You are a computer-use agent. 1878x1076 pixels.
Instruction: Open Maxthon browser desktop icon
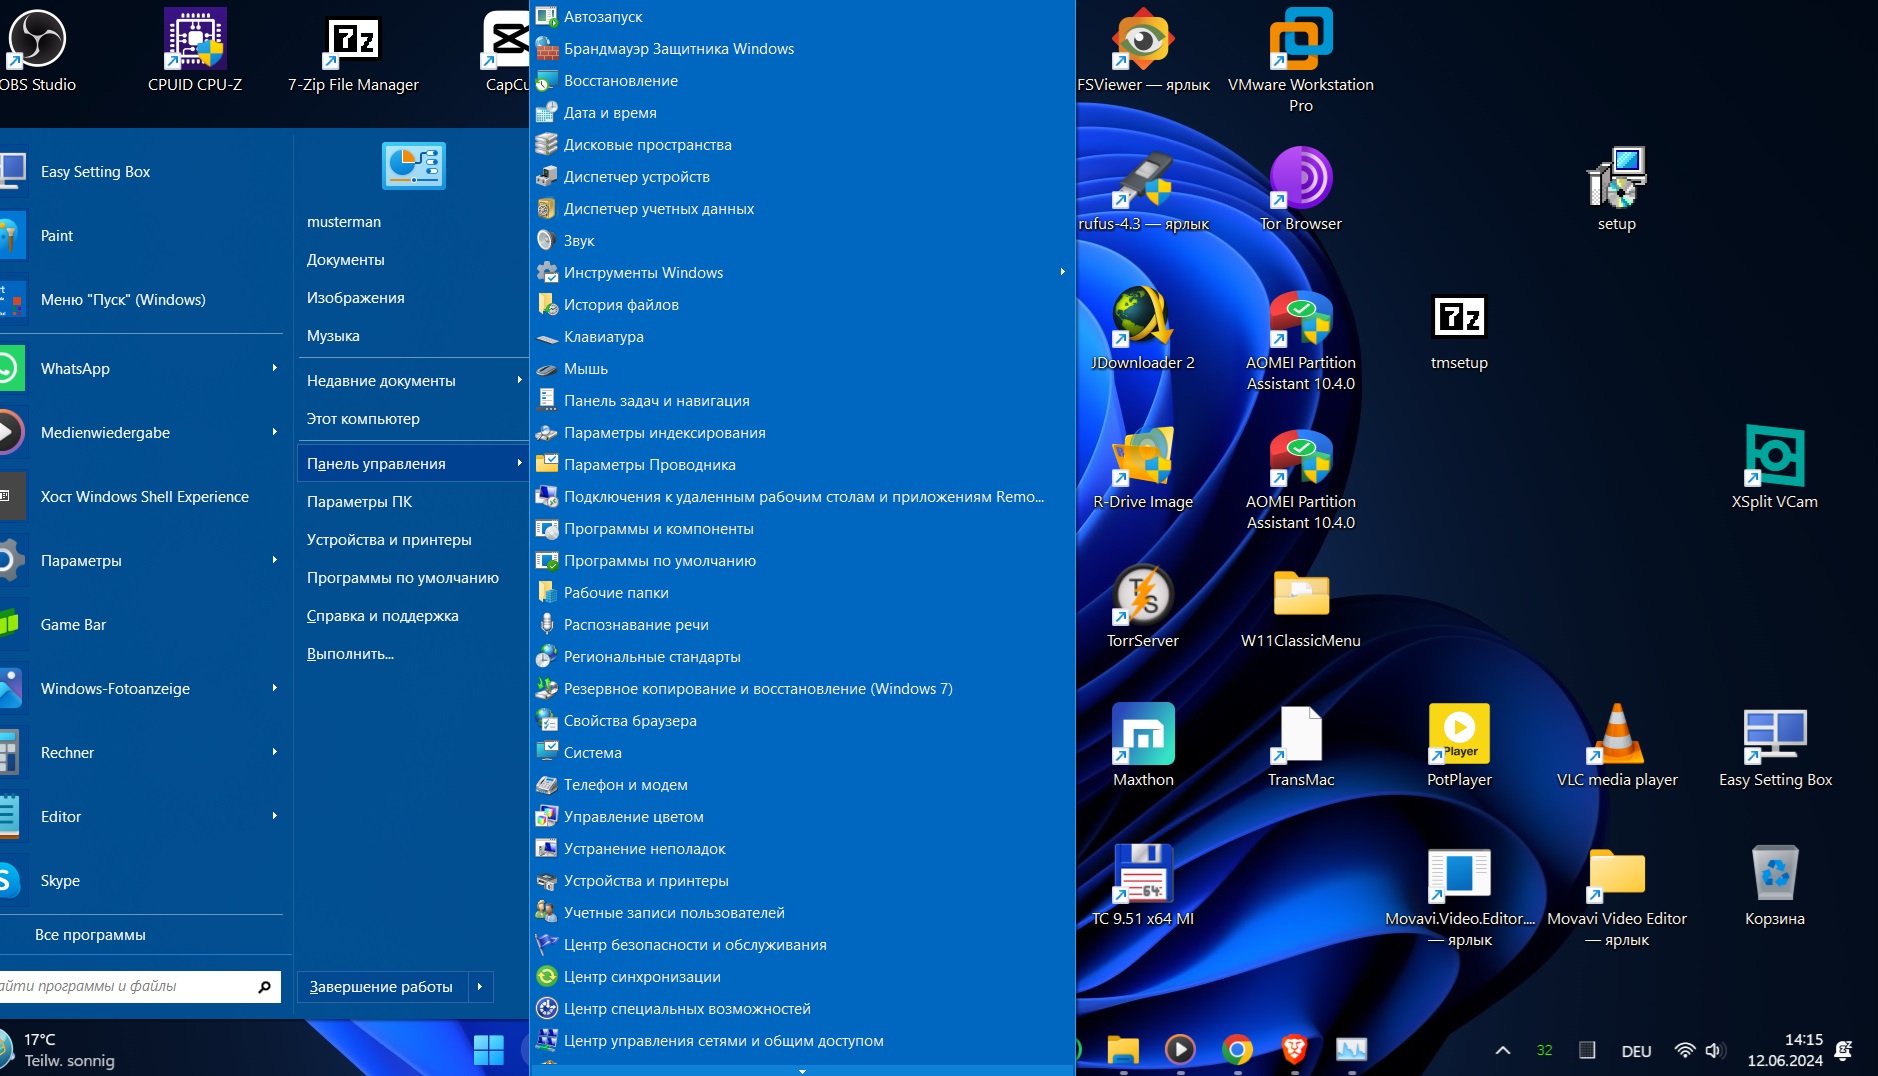point(1142,736)
